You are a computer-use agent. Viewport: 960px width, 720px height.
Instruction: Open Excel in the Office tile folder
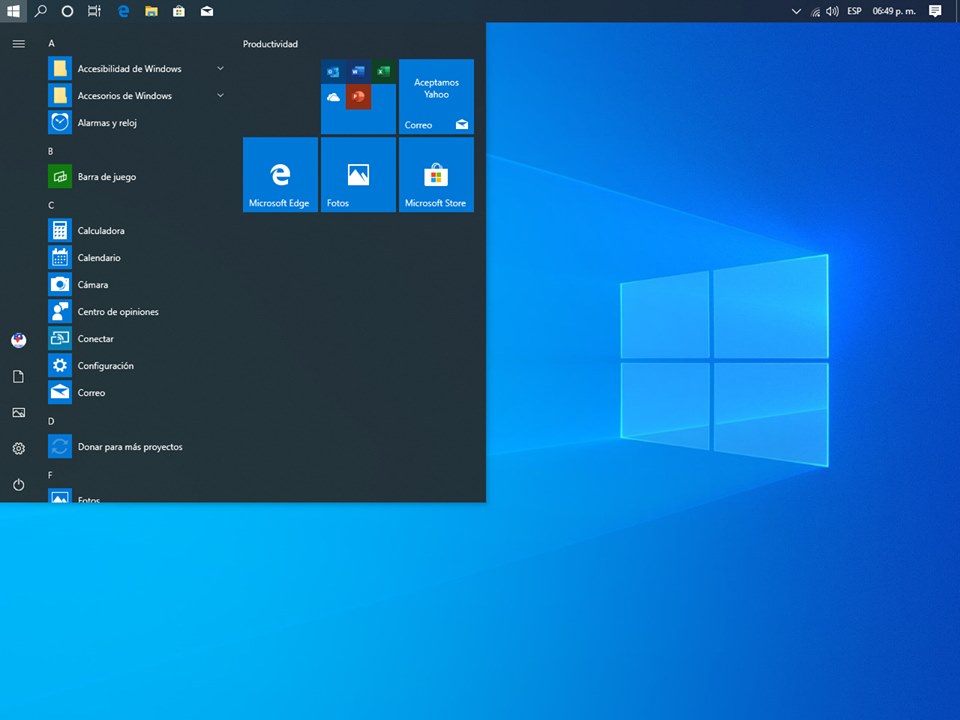[x=383, y=72]
